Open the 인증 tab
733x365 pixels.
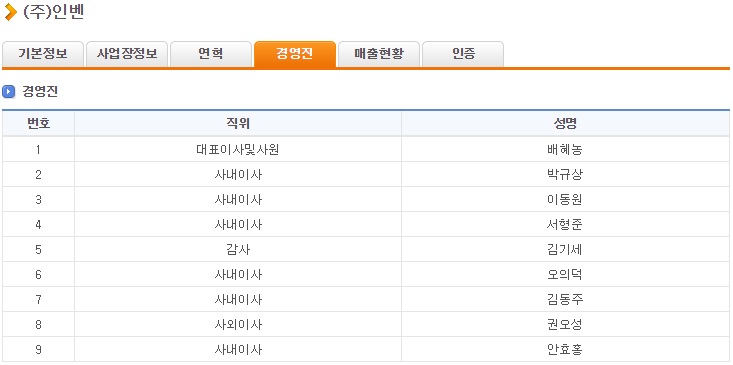(x=463, y=54)
